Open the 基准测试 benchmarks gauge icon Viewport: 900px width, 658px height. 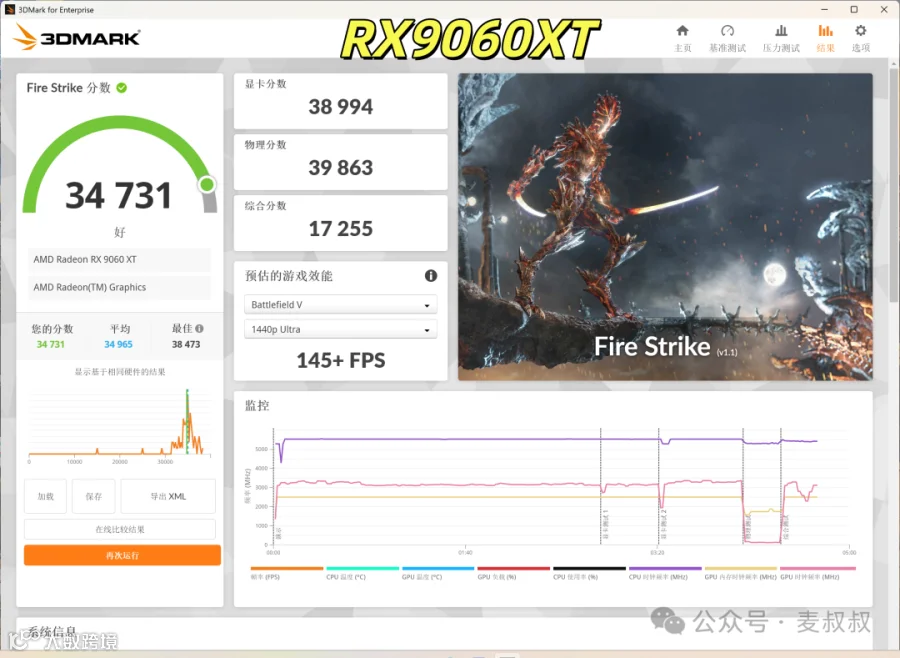pos(727,38)
